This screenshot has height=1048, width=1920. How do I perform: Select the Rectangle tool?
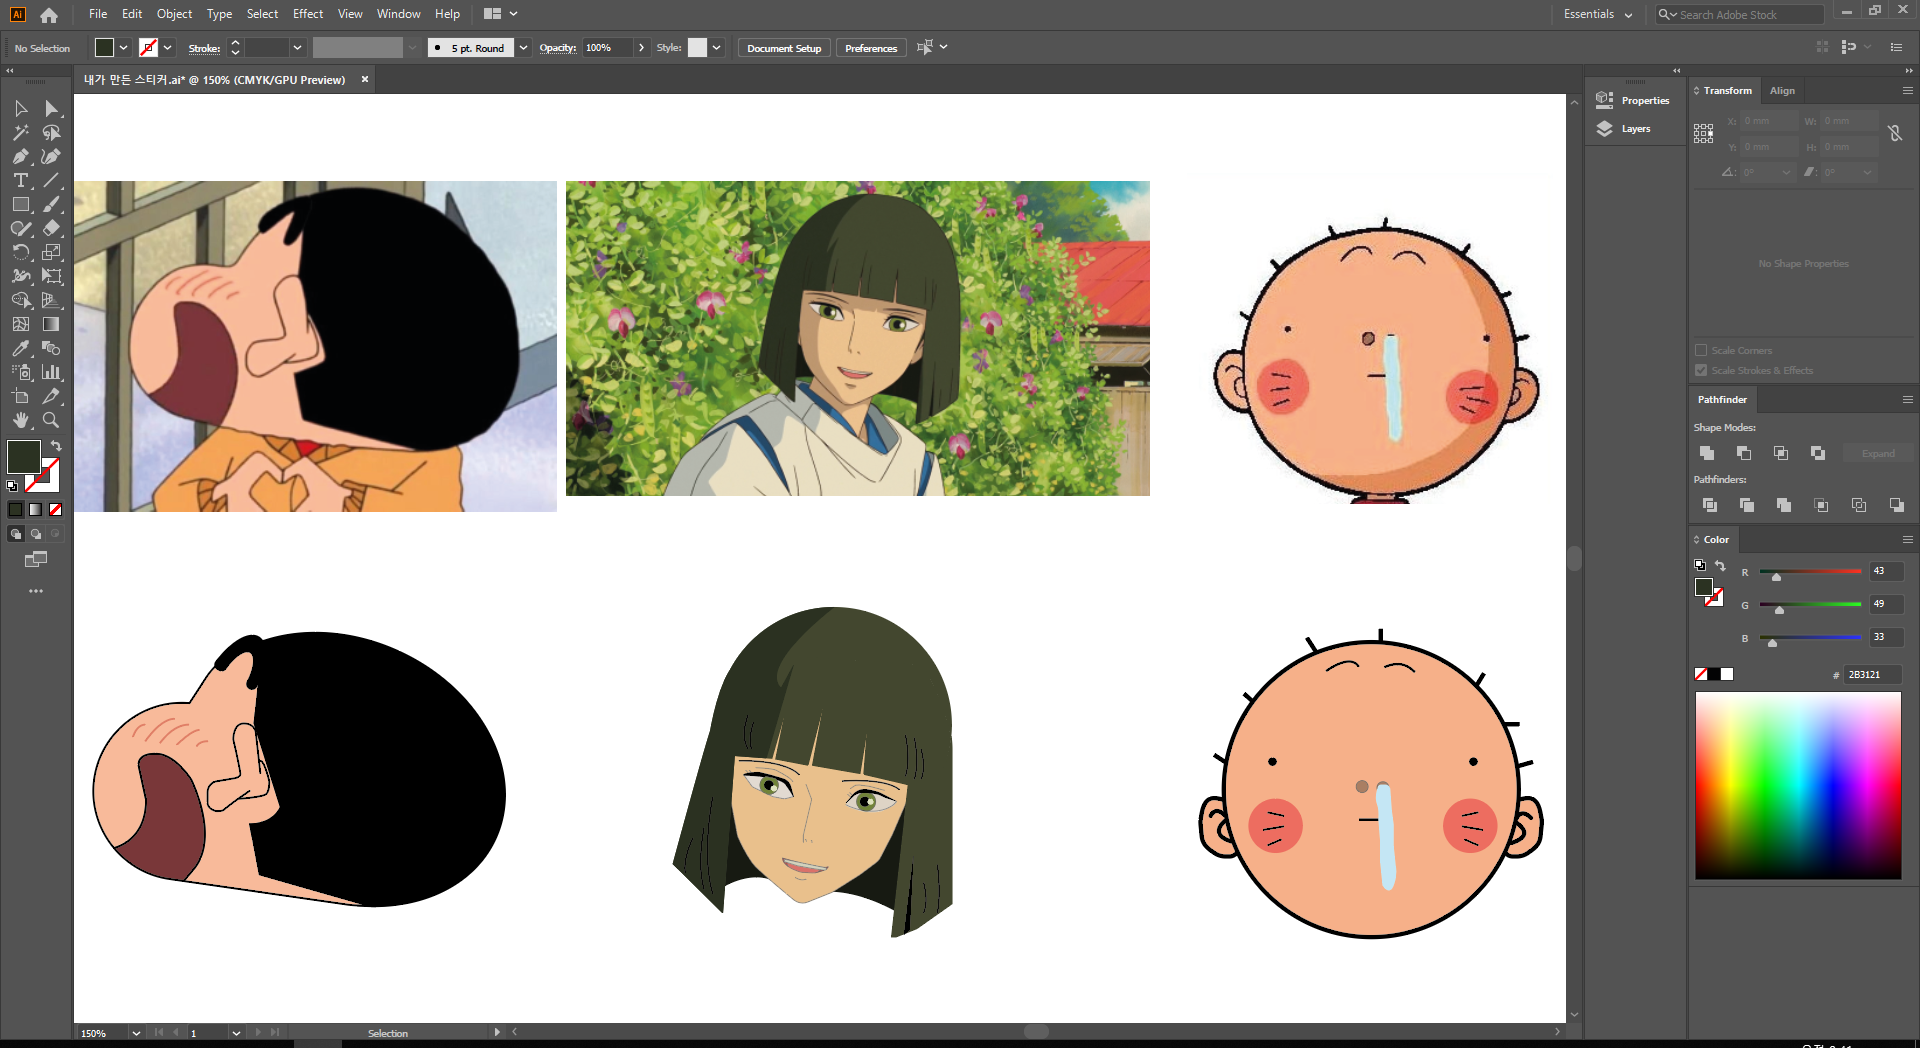tap(21, 204)
